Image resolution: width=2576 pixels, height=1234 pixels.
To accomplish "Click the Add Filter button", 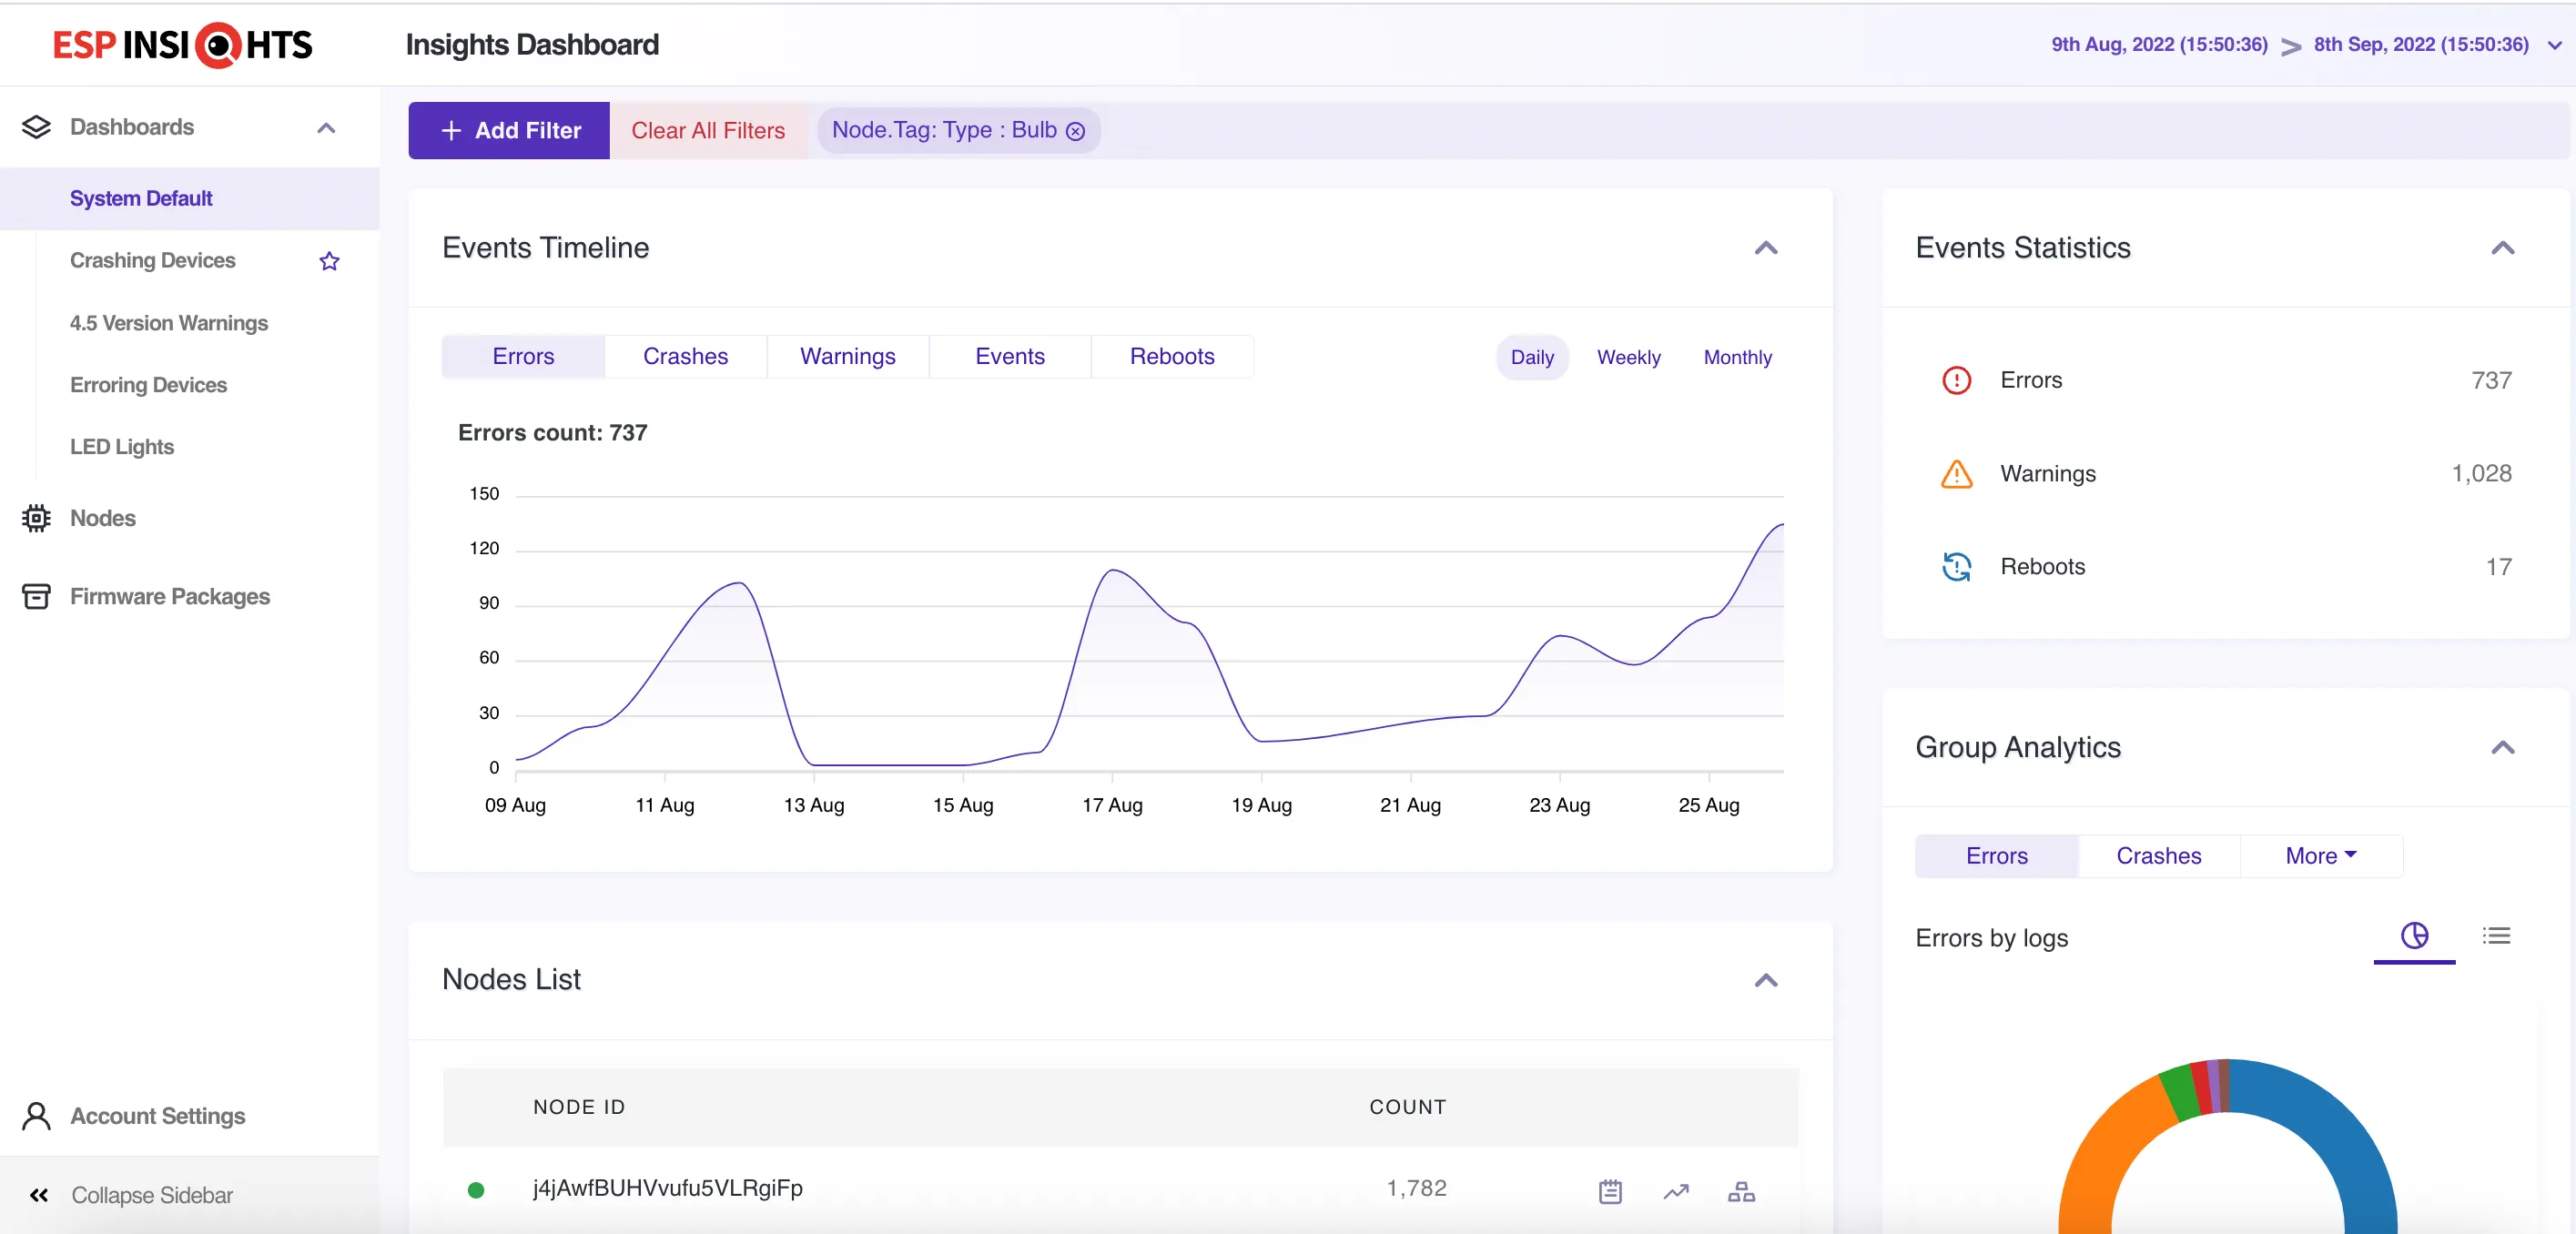I will pos(509,130).
